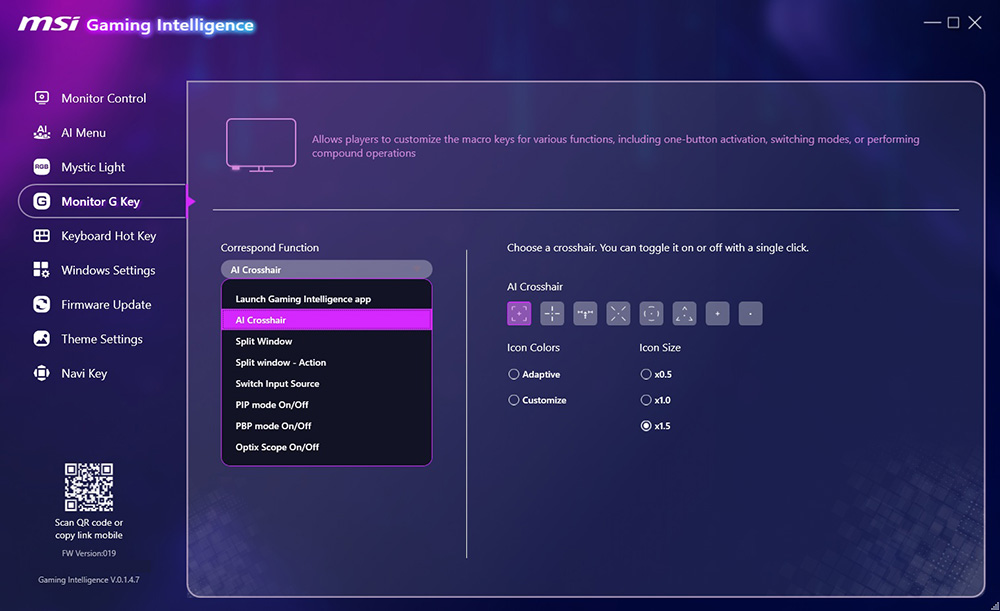The height and width of the screenshot is (611, 1000).
Task: Select the first bracketed AI crosshair icon
Action: [518, 313]
